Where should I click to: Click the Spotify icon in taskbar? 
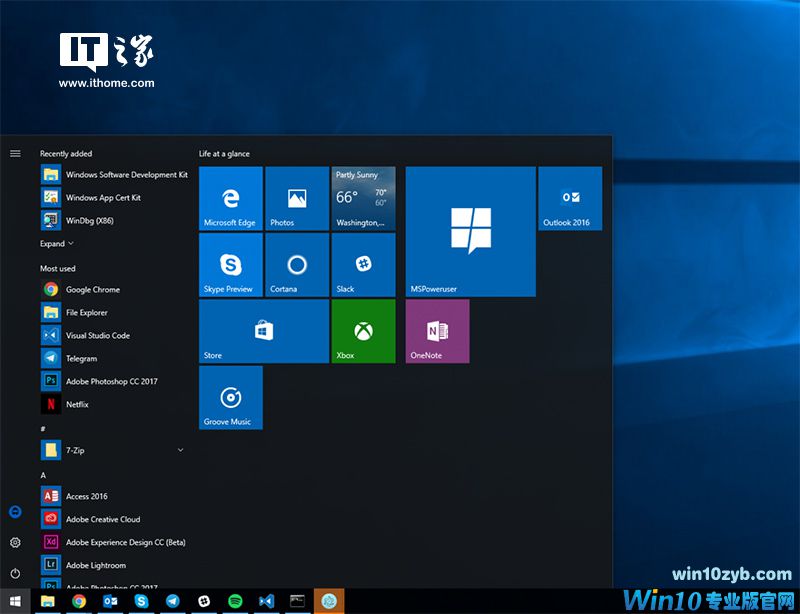tap(236, 601)
